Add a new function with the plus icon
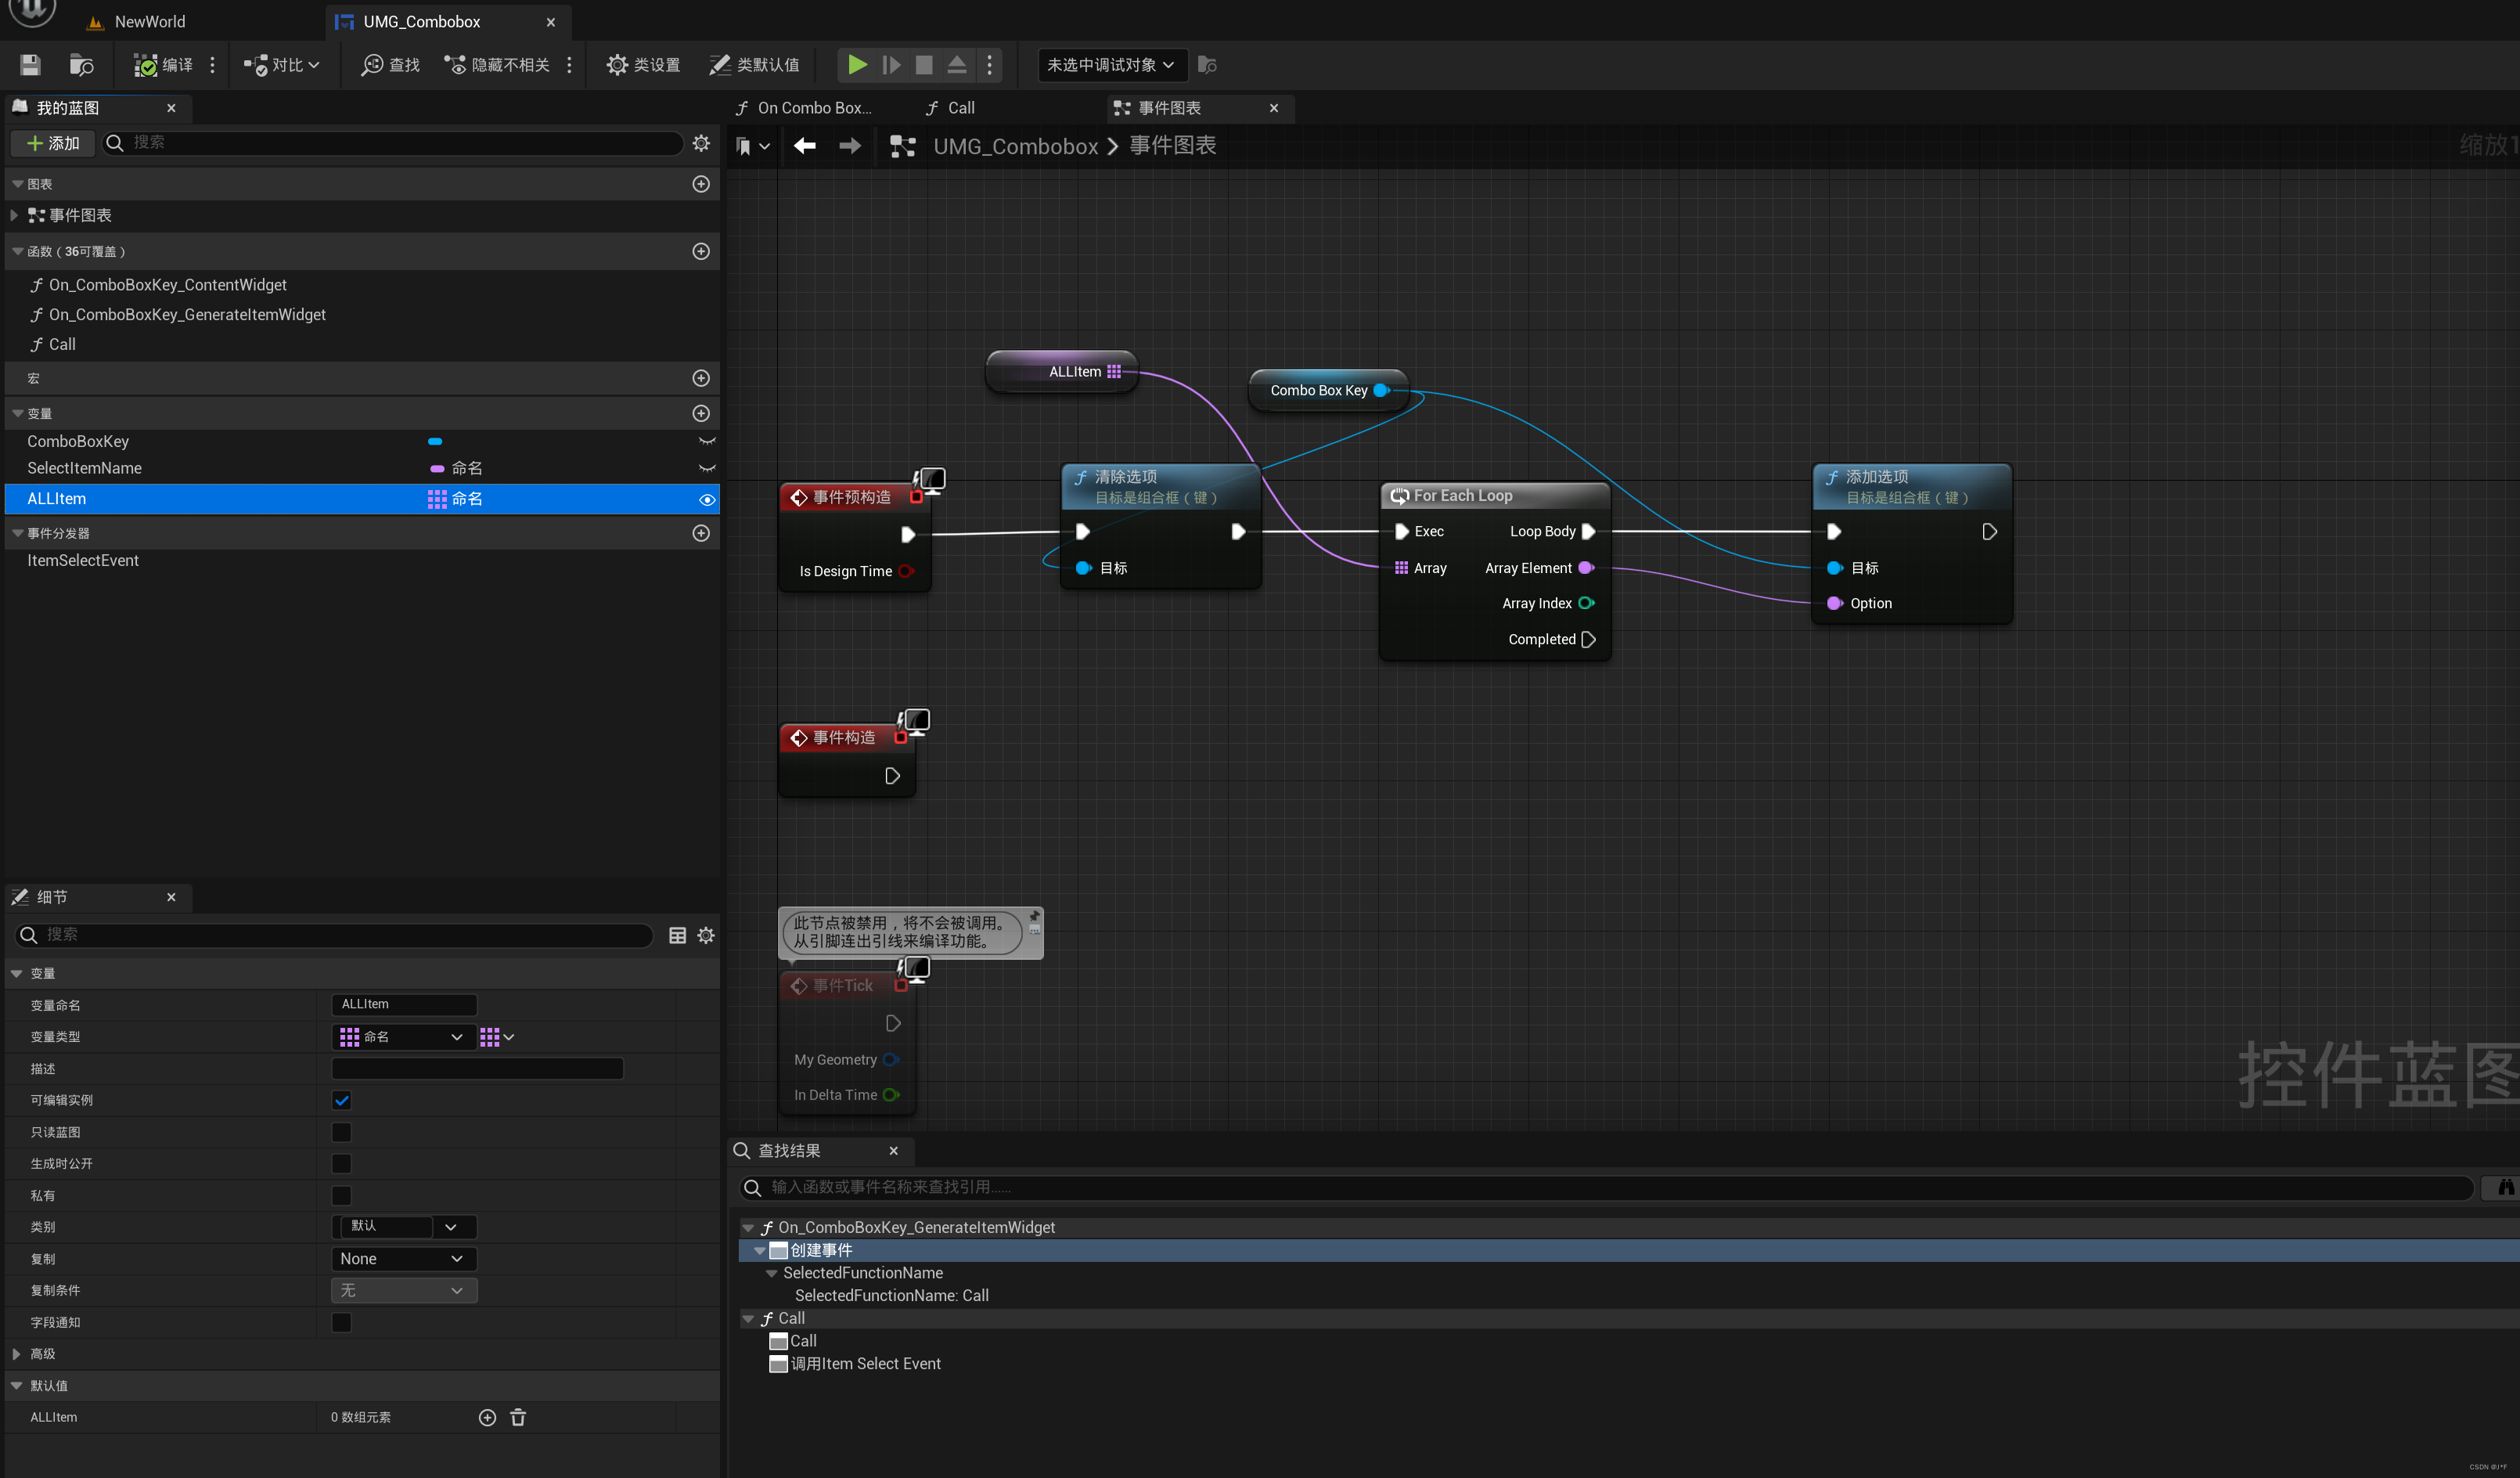Image resolution: width=2520 pixels, height=1478 pixels. (701, 251)
